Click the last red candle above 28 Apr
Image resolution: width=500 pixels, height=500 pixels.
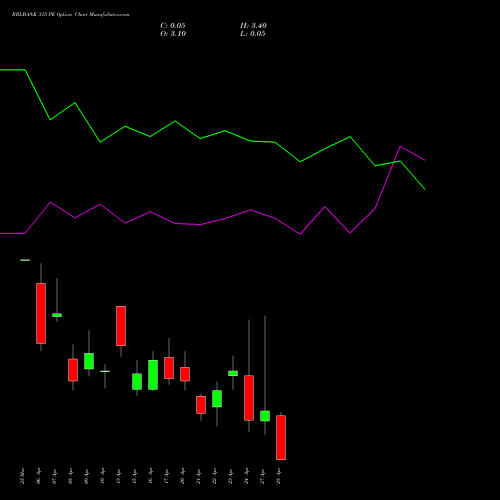281,437
